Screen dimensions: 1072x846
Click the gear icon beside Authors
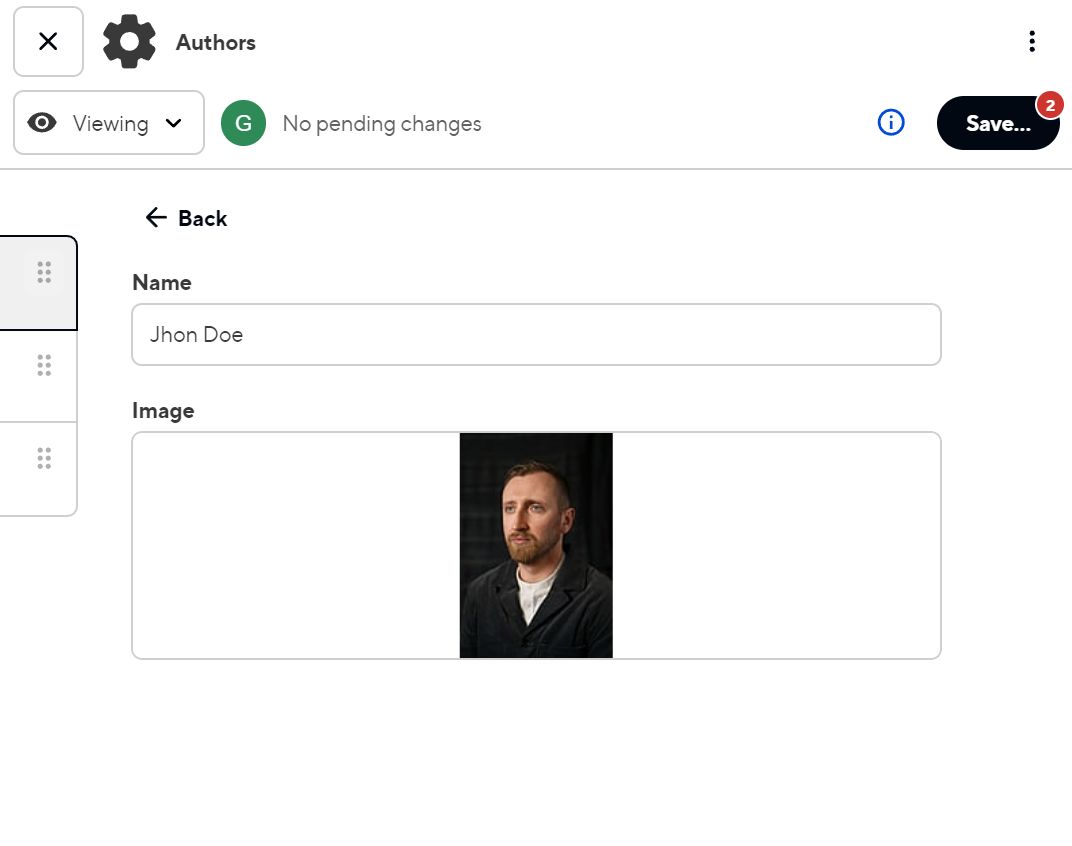[x=129, y=42]
